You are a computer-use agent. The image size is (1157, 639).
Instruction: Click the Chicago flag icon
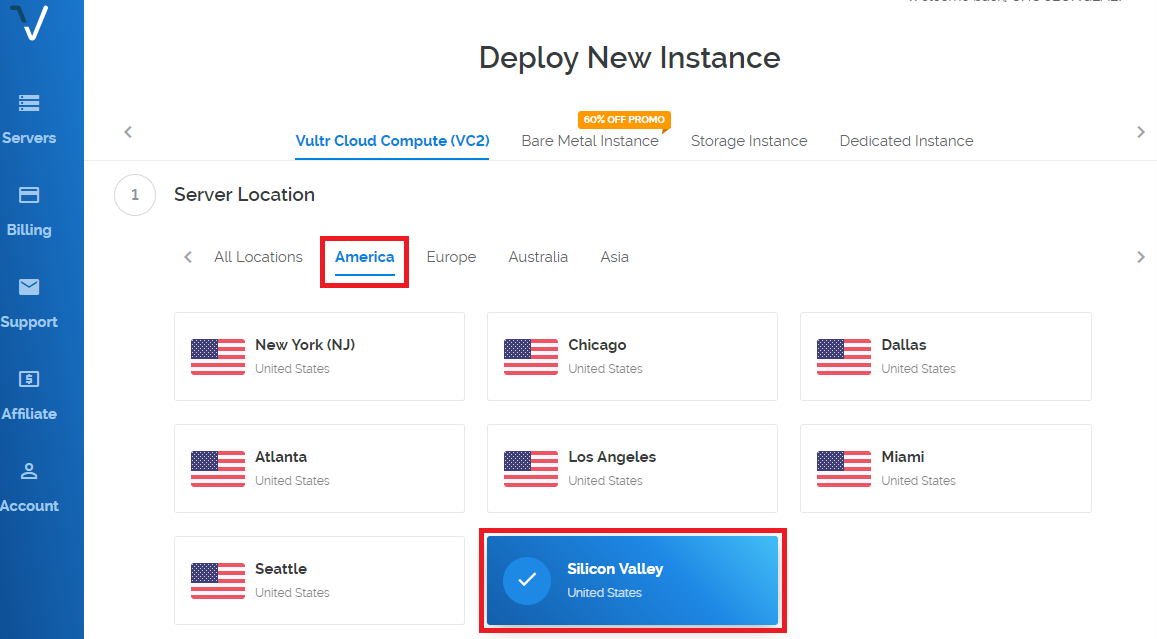point(531,357)
